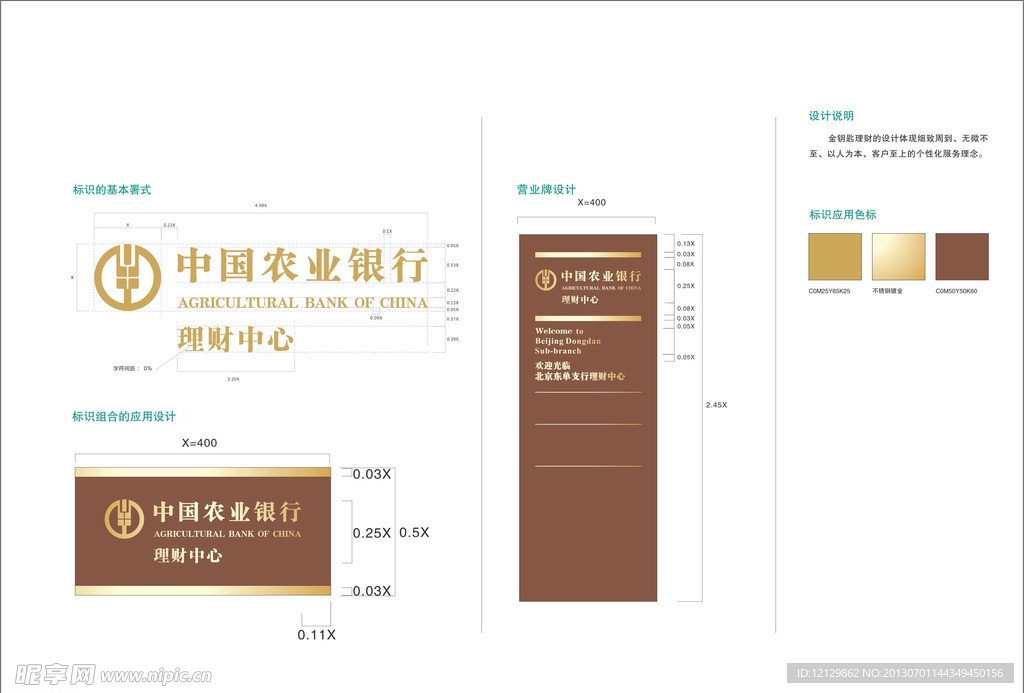Click the top gold bar of the horizontal sign
1024x693 pixels.
tap(203, 472)
